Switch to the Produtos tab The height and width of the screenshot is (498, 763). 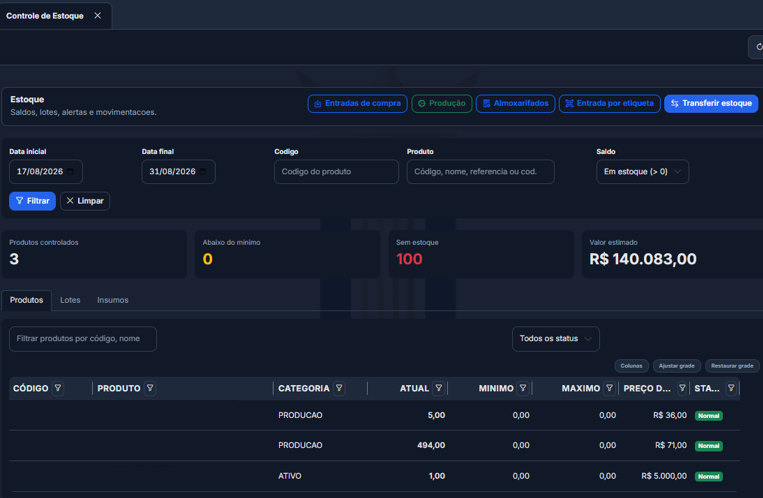point(26,300)
